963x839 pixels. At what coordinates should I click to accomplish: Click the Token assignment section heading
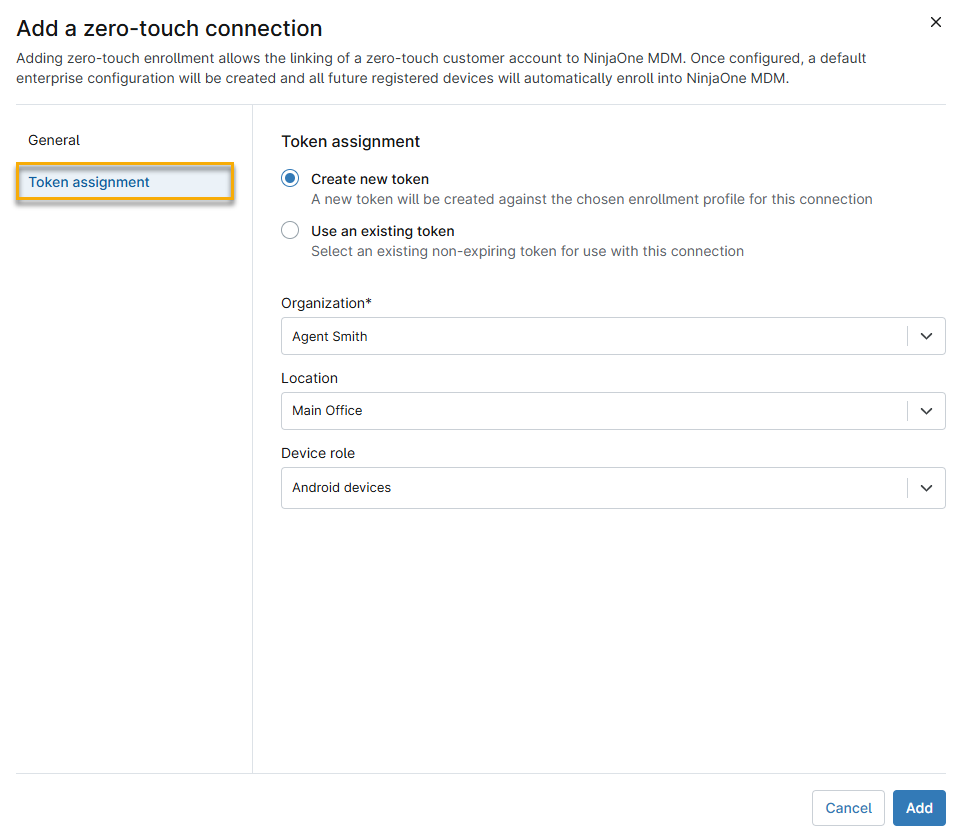pyautogui.click(x=350, y=142)
